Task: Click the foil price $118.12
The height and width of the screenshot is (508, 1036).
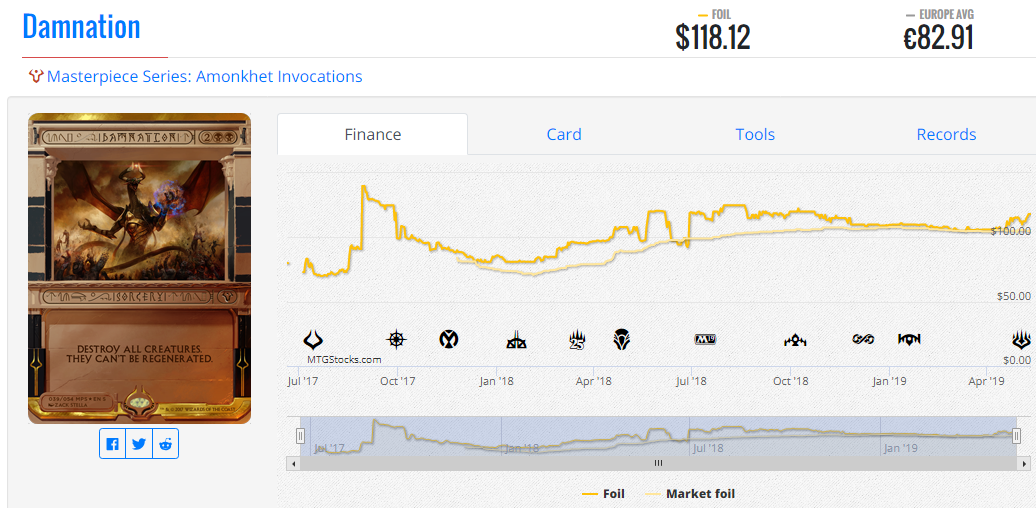Action: tap(712, 37)
